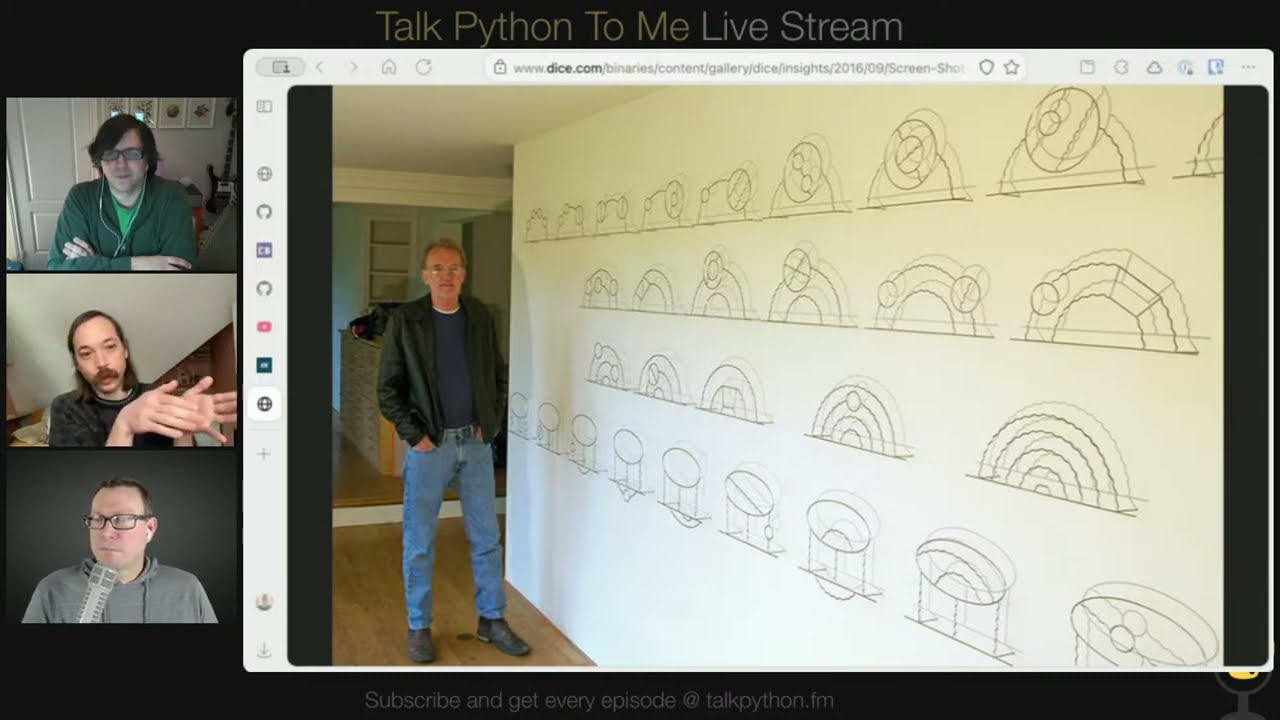Click the extension icon with a blue badge
Screen dimensions: 1280x720
click(x=1185, y=67)
